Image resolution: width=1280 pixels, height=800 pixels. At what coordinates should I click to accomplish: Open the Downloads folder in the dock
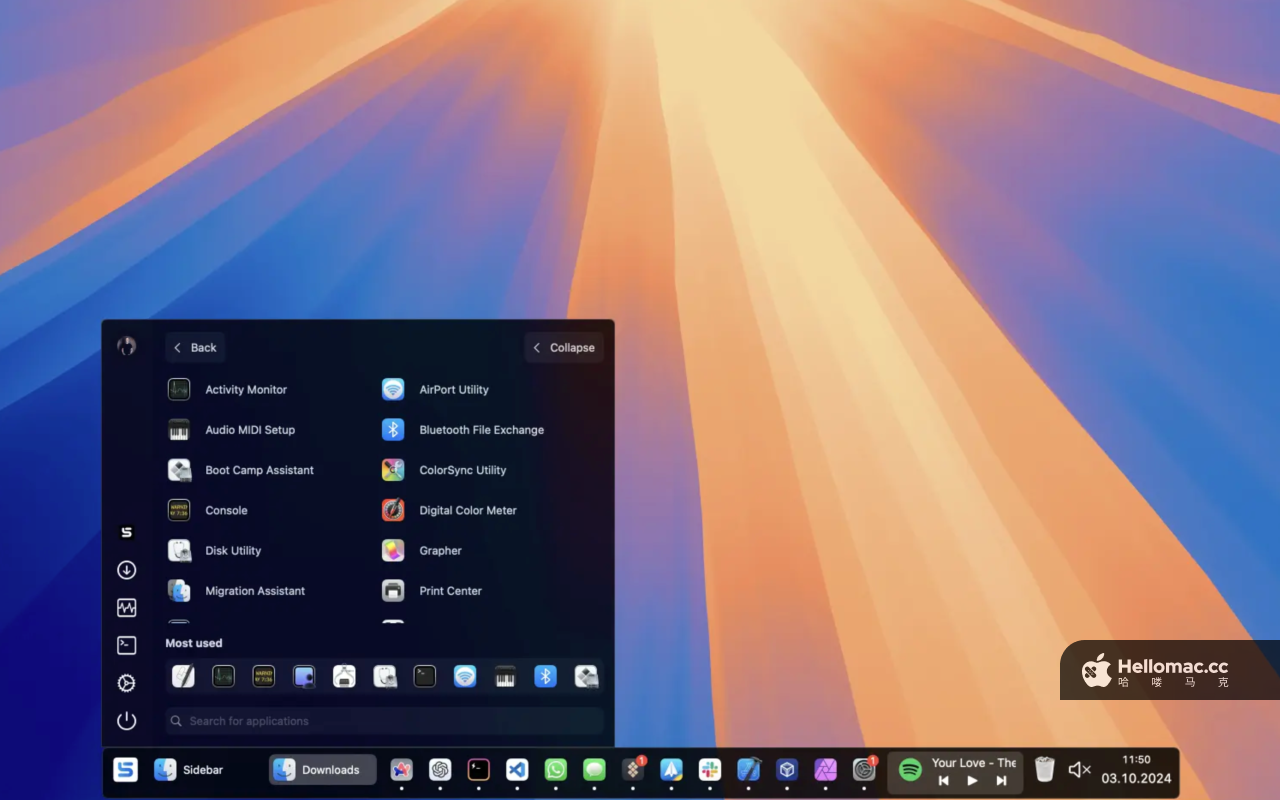click(322, 770)
